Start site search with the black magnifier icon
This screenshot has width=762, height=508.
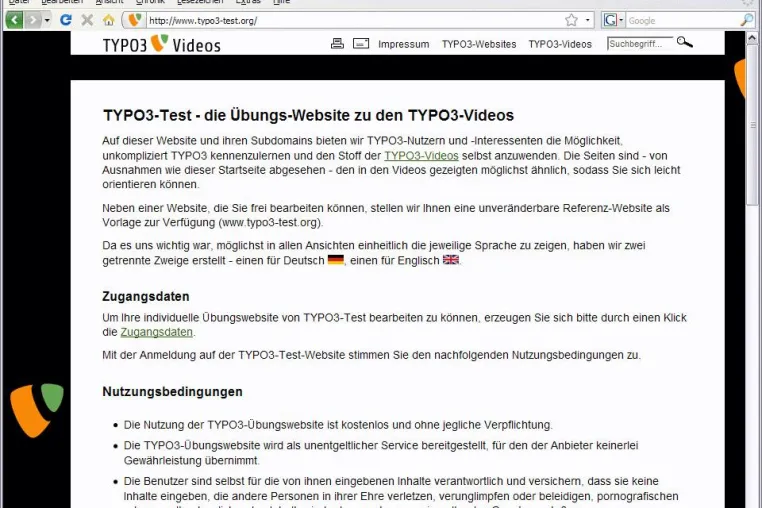[x=685, y=42]
